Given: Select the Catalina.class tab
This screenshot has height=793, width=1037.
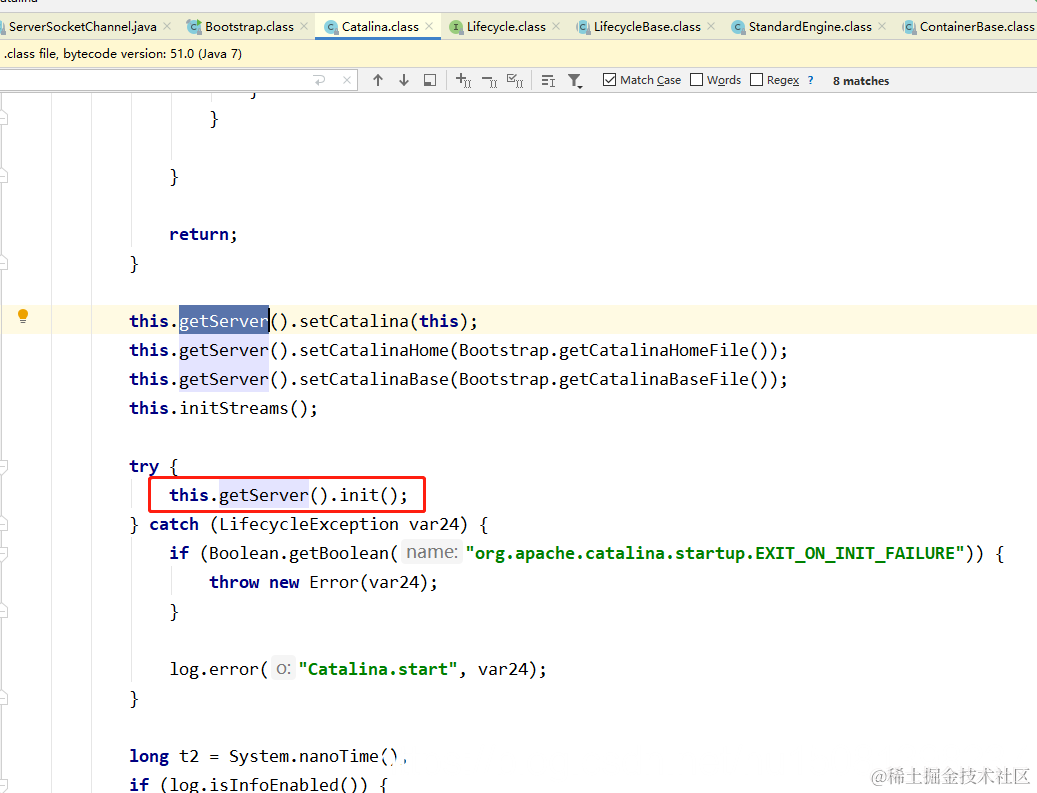Looking at the screenshot, I should click(x=380, y=26).
